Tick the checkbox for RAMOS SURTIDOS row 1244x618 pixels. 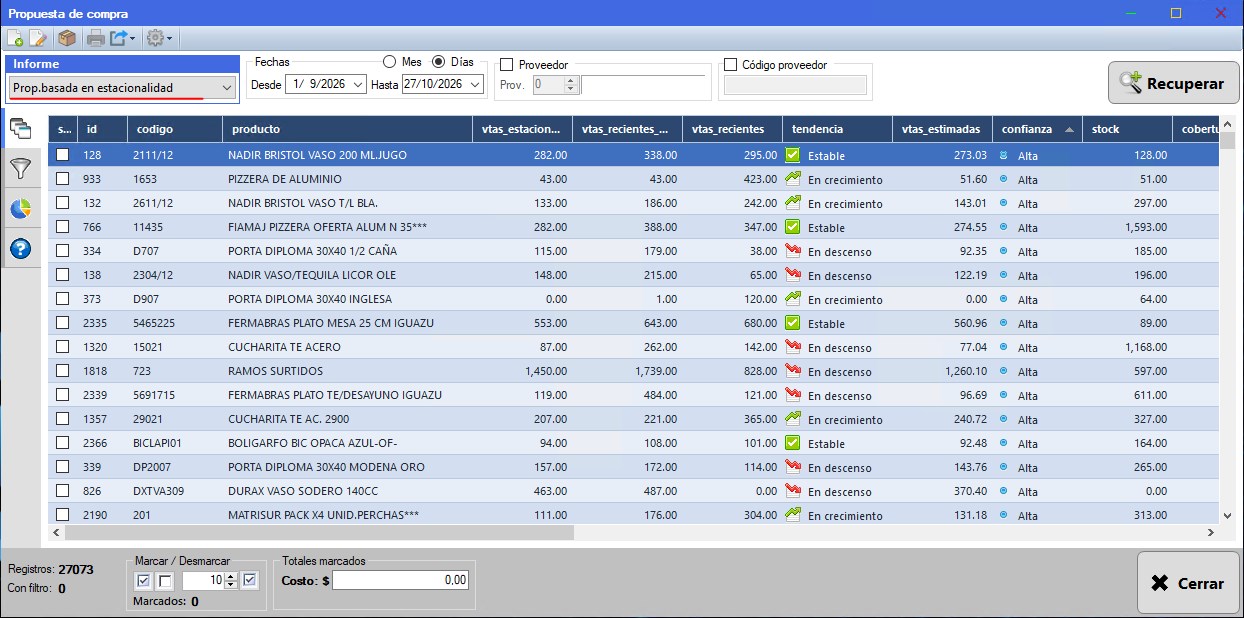coord(63,371)
